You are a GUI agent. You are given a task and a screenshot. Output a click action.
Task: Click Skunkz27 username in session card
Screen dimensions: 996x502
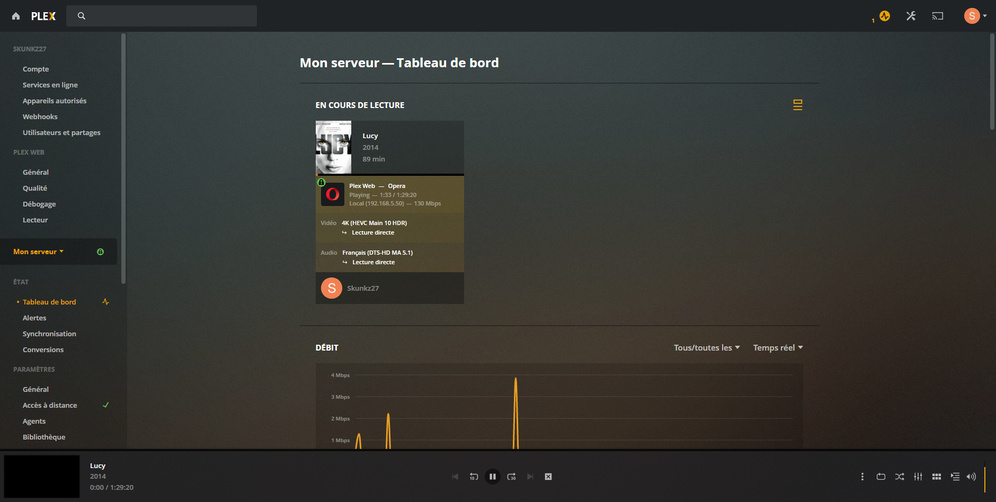tap(363, 288)
